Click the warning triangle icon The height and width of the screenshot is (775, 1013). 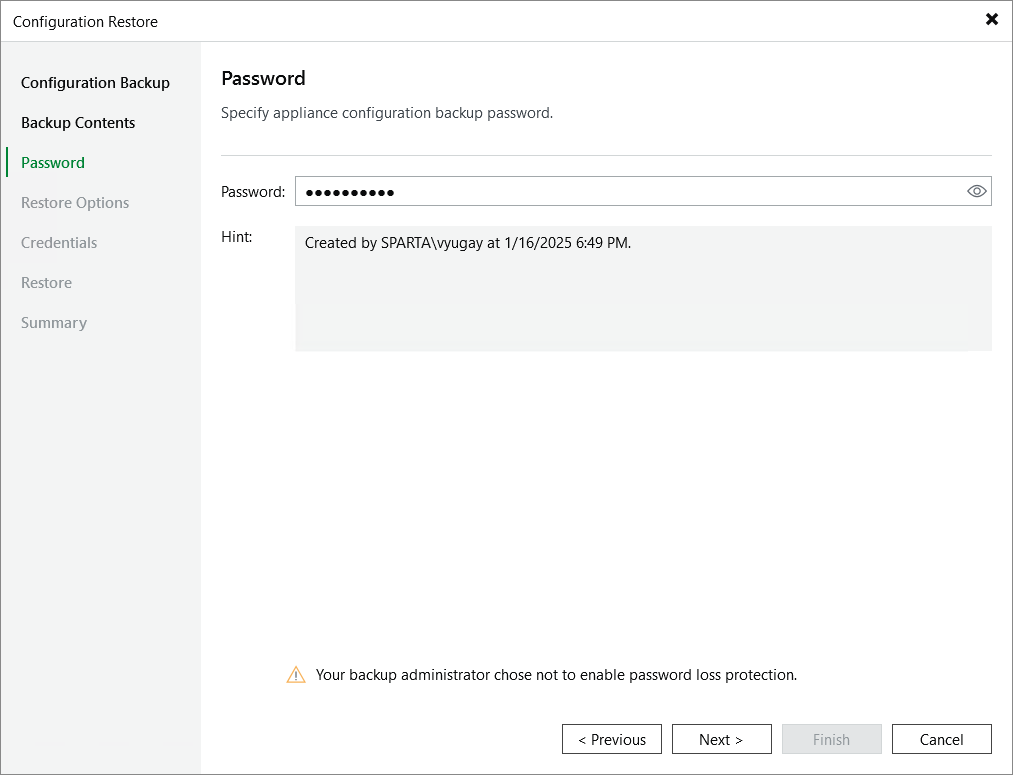[295, 674]
